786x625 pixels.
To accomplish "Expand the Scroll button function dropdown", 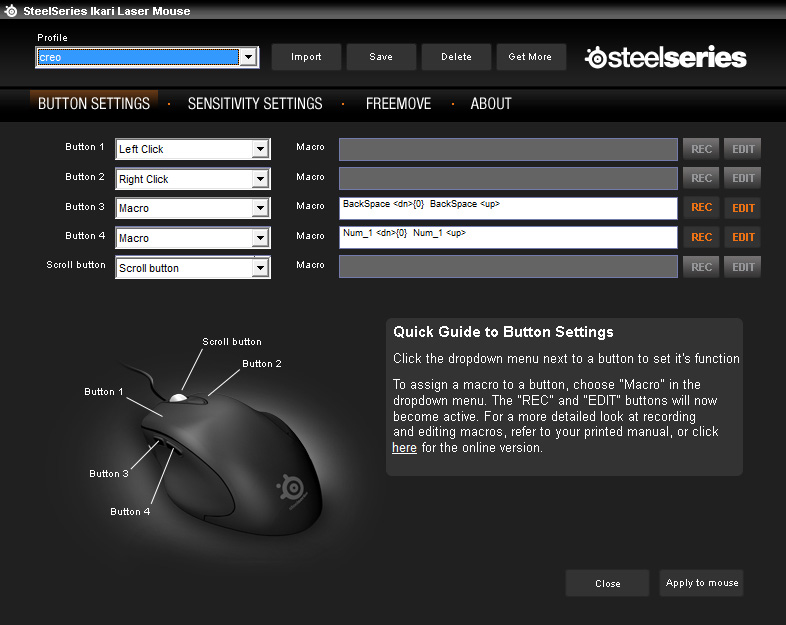I will (260, 268).
